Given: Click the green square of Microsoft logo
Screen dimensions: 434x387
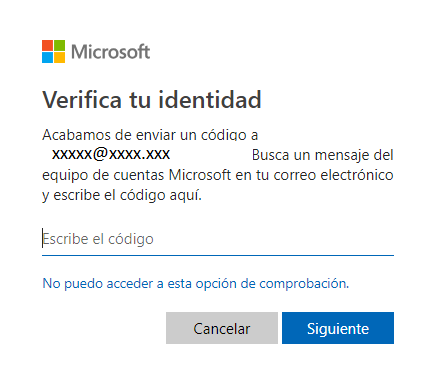Looking at the screenshot, I should click(x=59, y=46).
